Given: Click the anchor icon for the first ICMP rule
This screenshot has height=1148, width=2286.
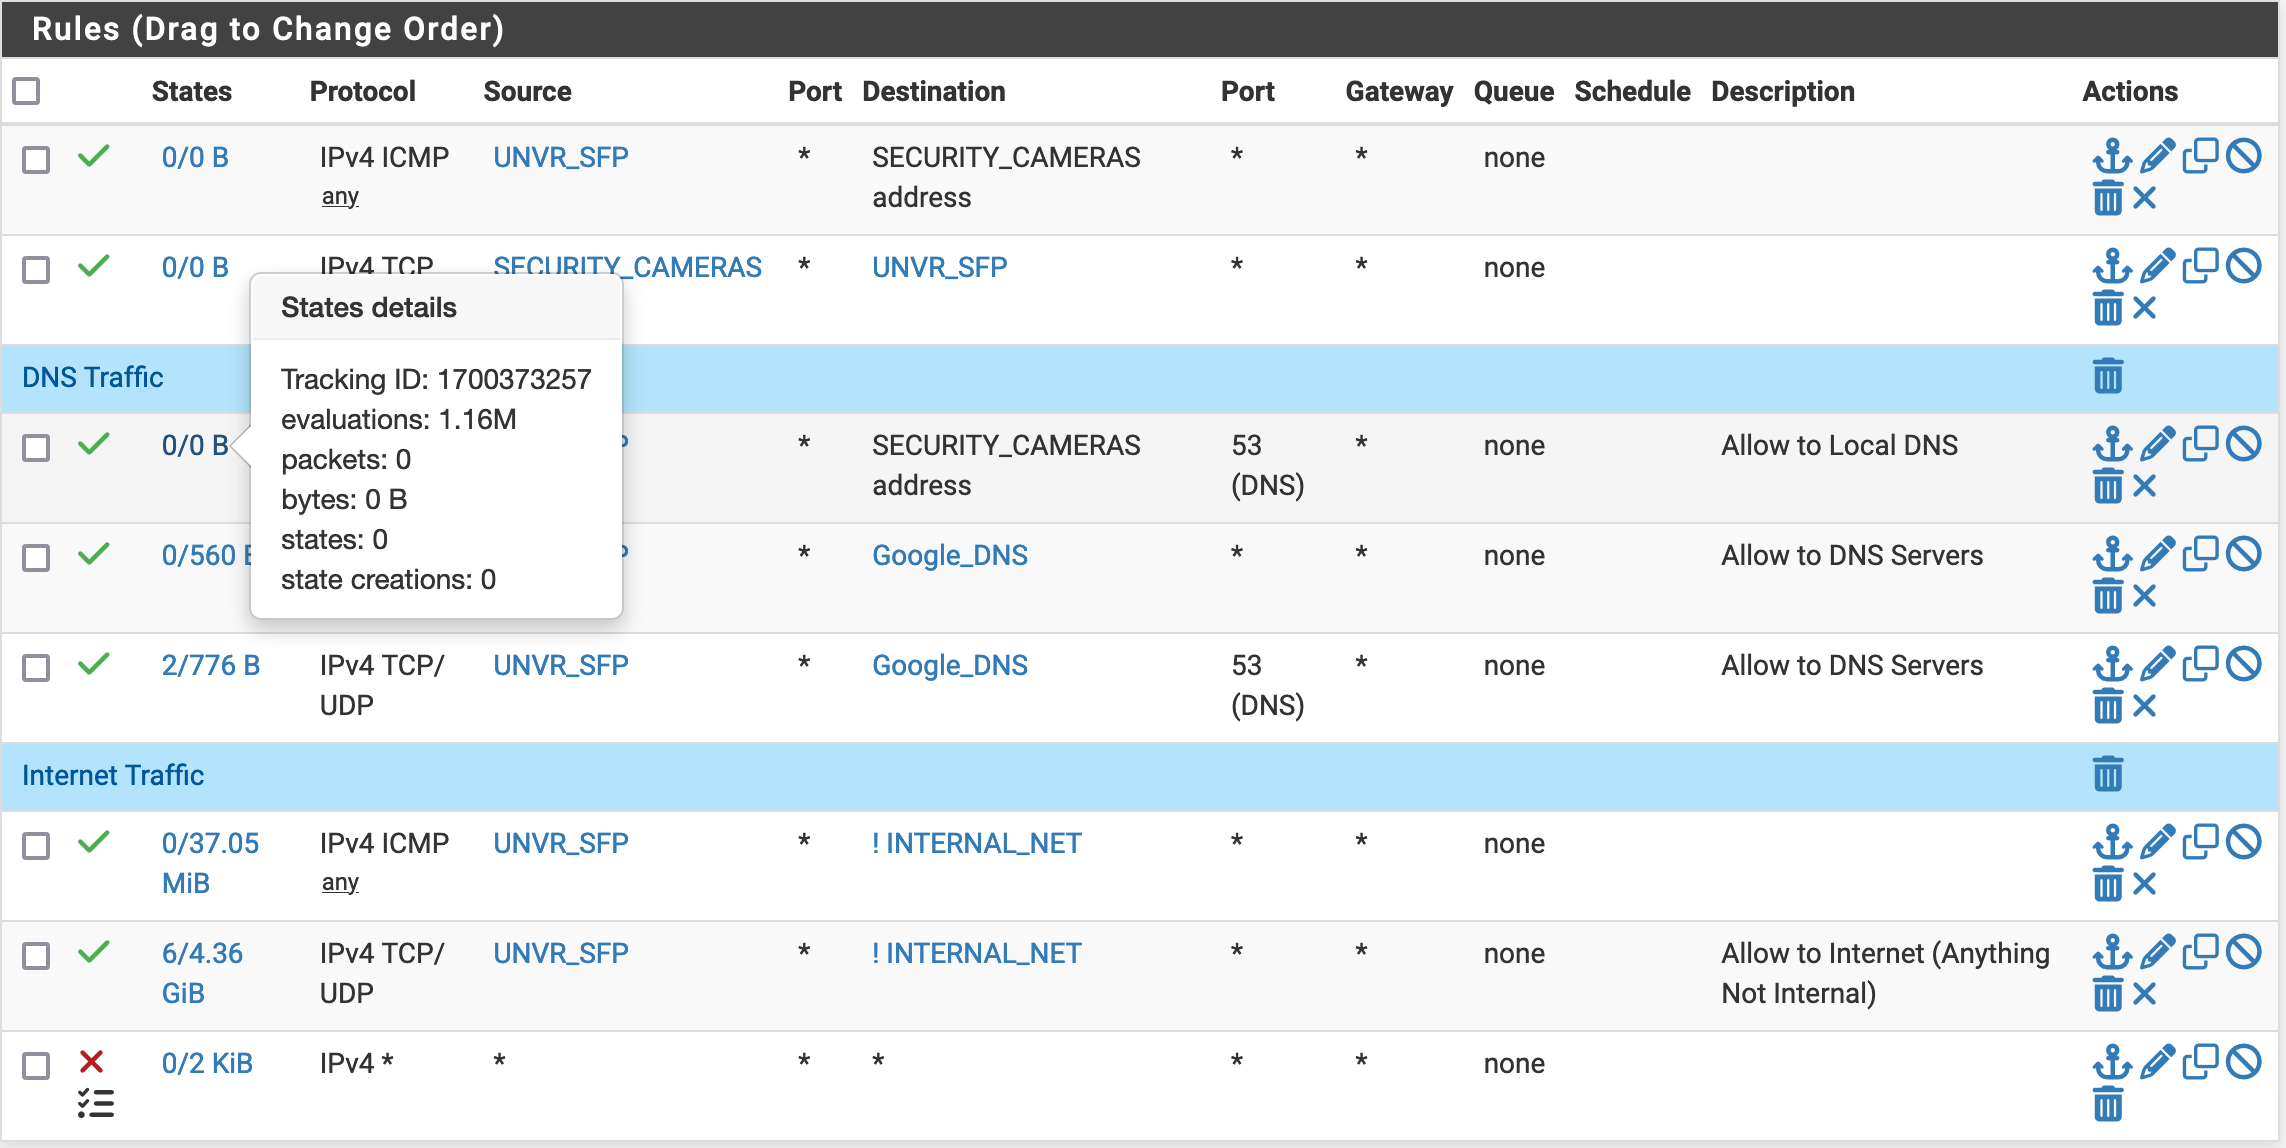Looking at the screenshot, I should coord(2111,157).
